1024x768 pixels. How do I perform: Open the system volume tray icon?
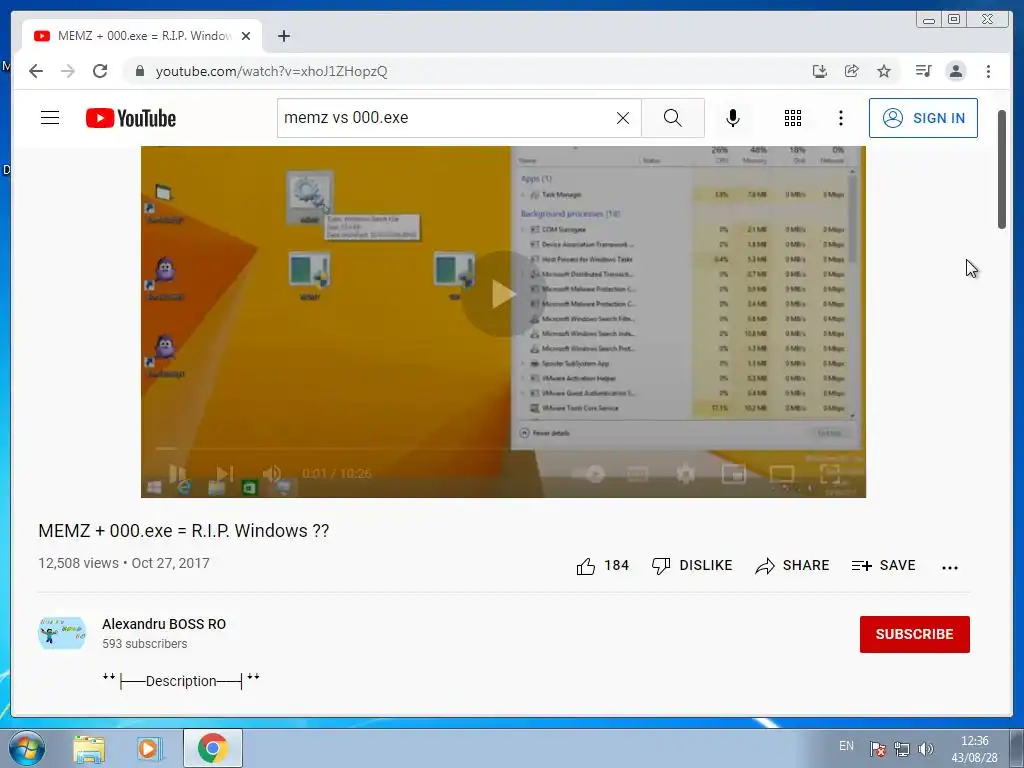point(925,749)
